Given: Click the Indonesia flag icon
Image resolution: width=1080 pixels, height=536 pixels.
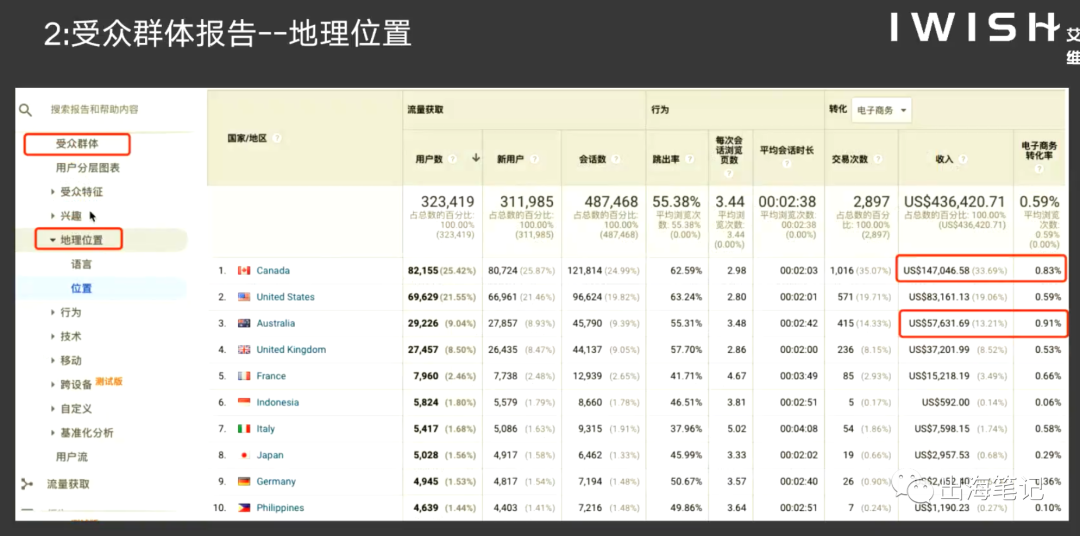Looking at the screenshot, I should (244, 402).
